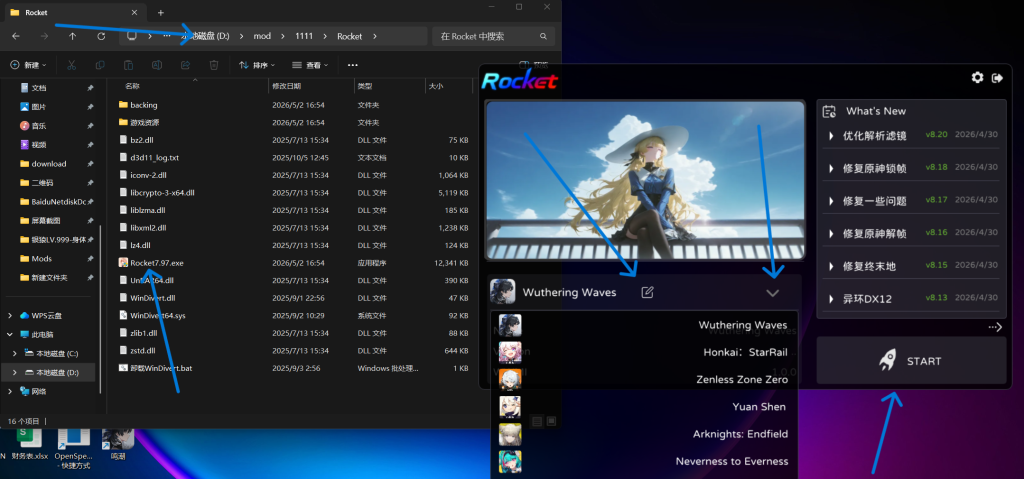Screen dimensions: 1024x479
Task: Go back in File Explorer
Action: coord(16,37)
